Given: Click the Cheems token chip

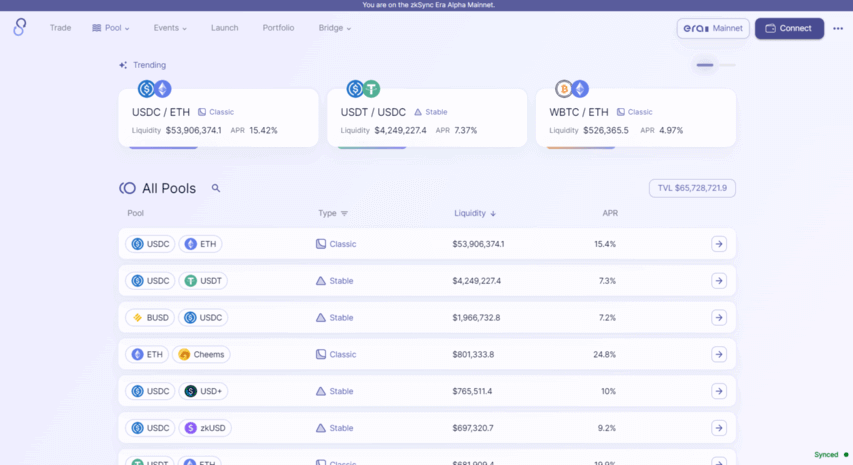Looking at the screenshot, I should click(201, 355).
